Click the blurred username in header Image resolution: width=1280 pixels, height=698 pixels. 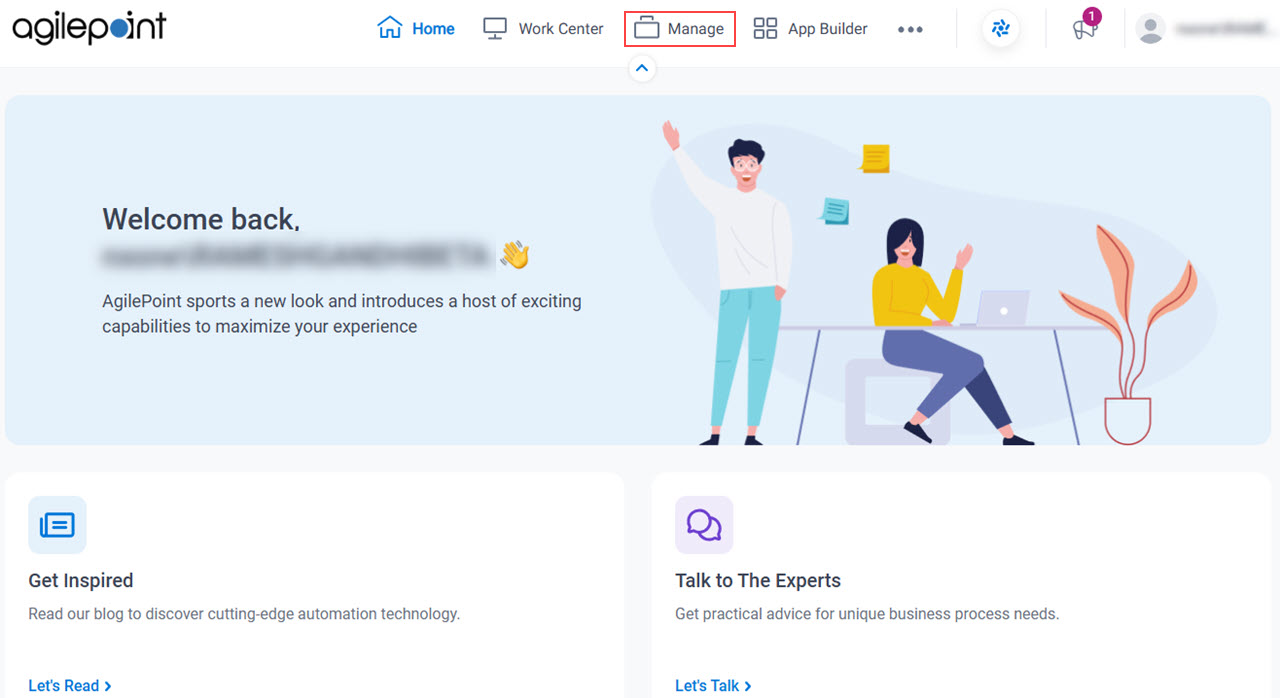tap(1223, 29)
